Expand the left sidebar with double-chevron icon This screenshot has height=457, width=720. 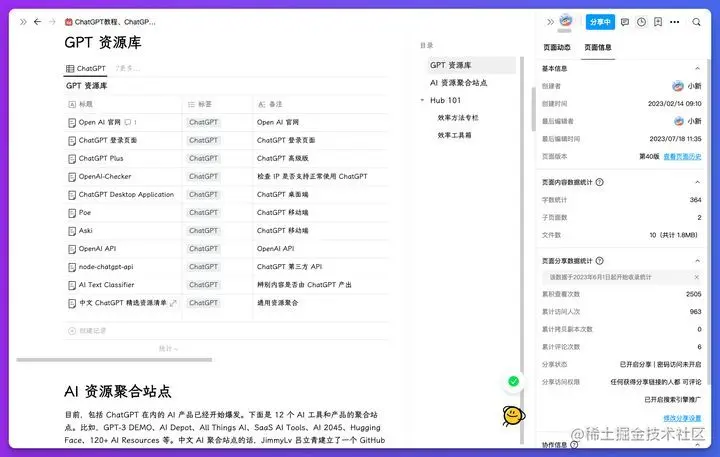point(23,22)
